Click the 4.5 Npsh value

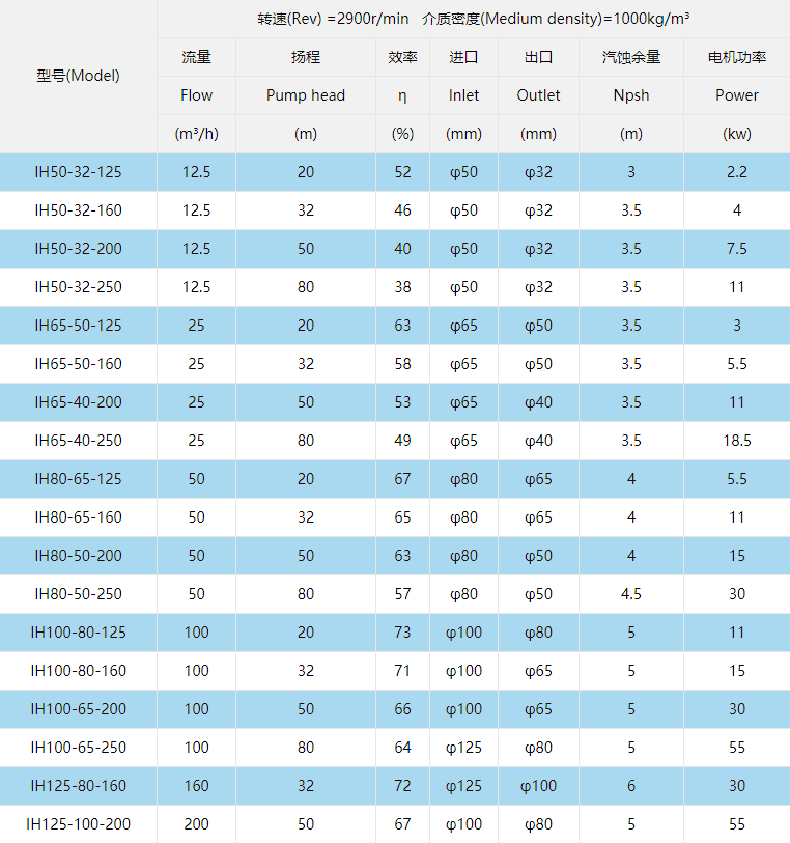tap(631, 594)
